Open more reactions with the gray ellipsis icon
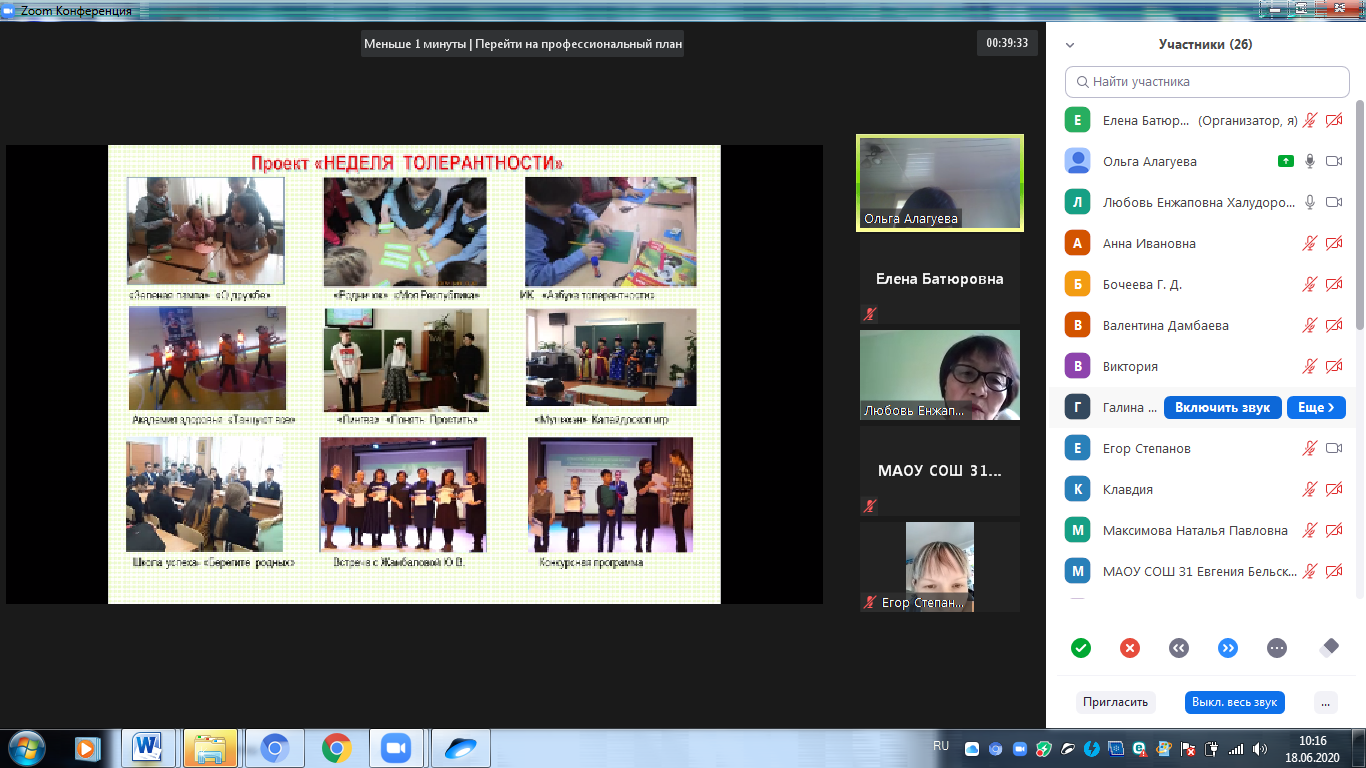 coord(1277,648)
